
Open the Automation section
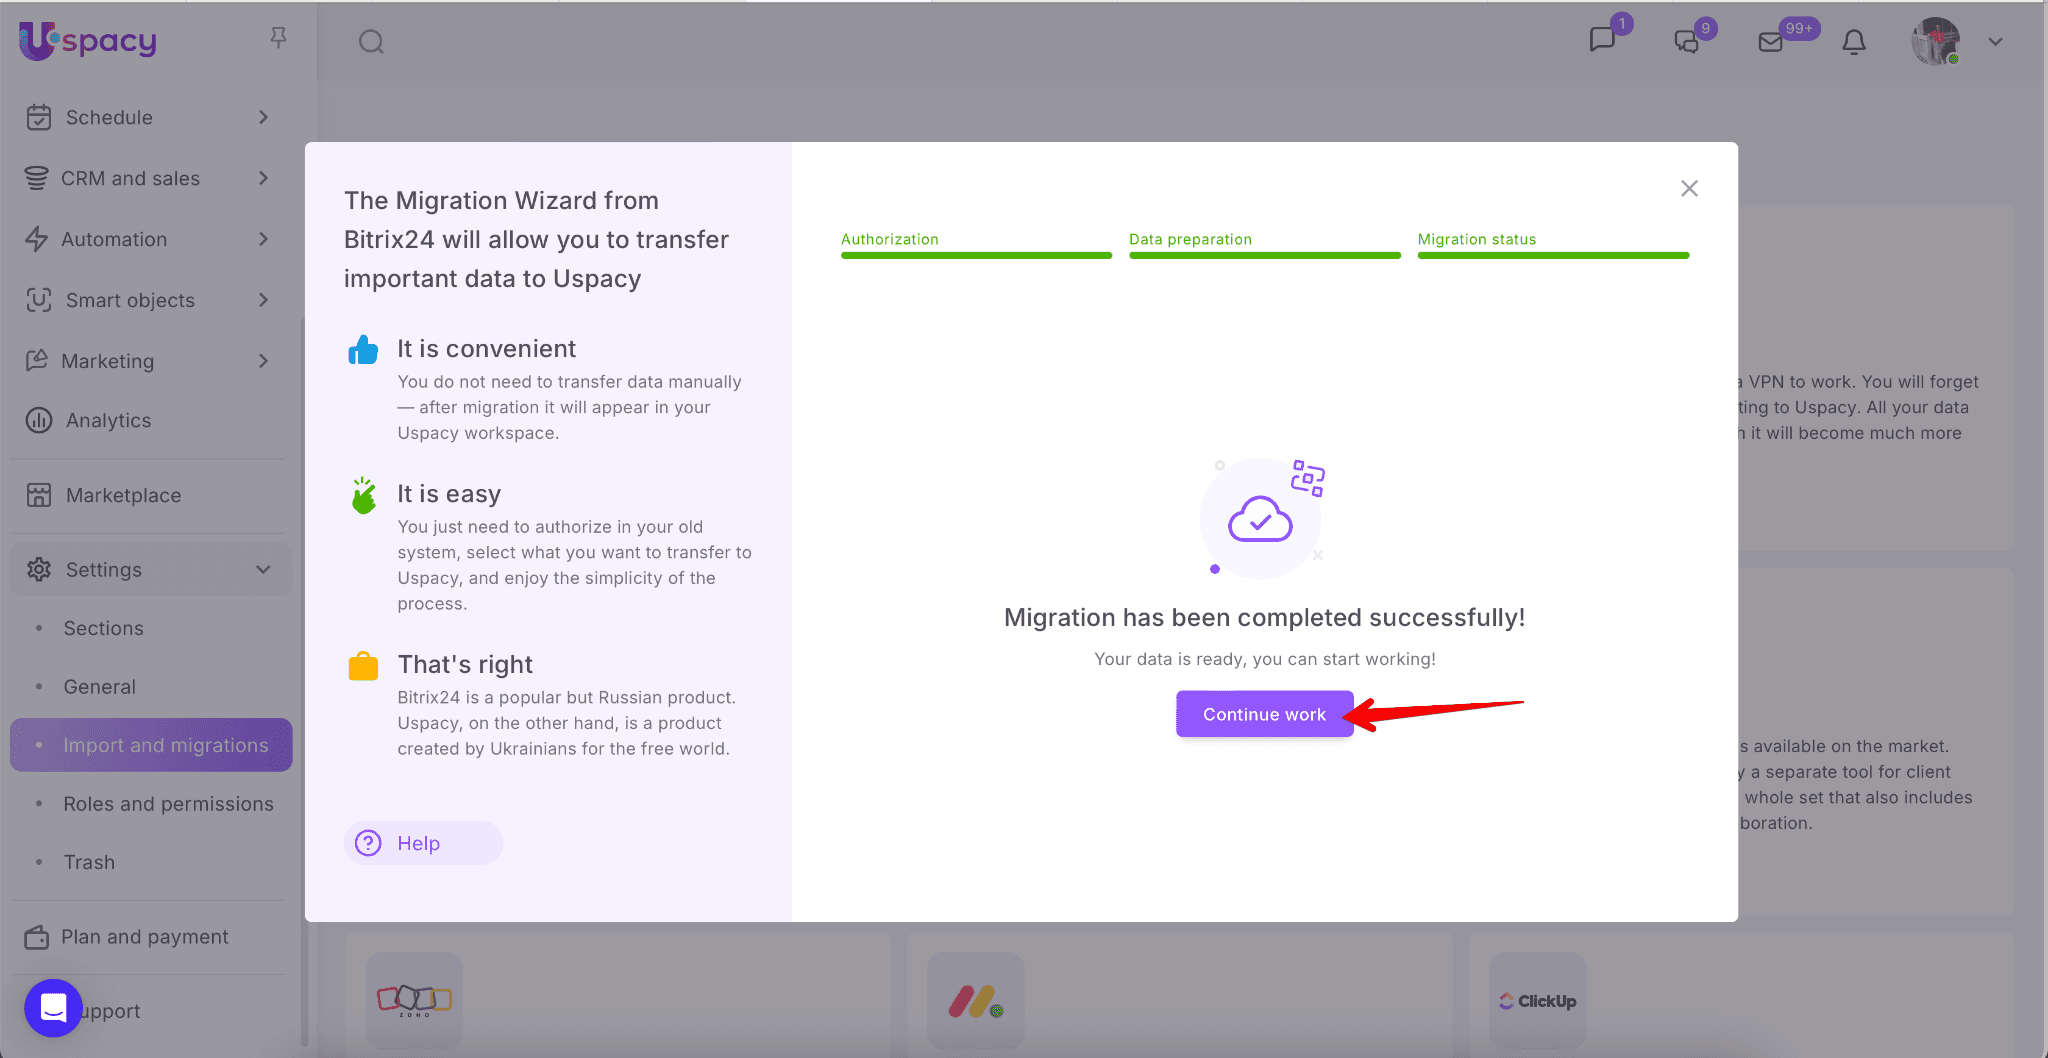pyautogui.click(x=114, y=239)
